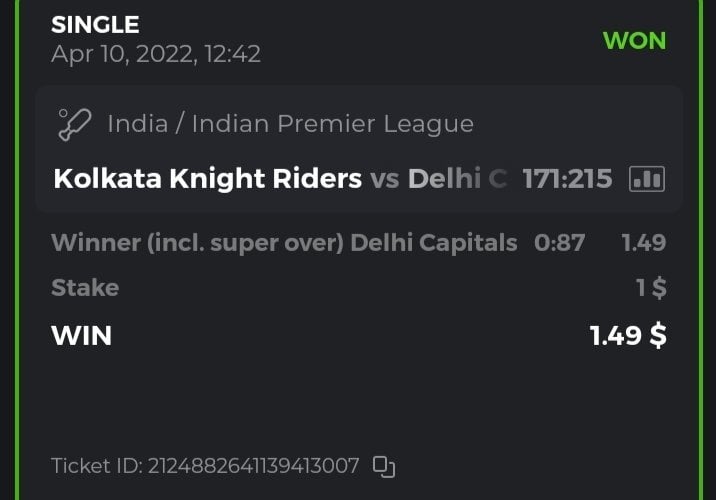The image size is (716, 500).
Task: Tap the SINGLE bet type heading
Action: [x=95, y=25]
